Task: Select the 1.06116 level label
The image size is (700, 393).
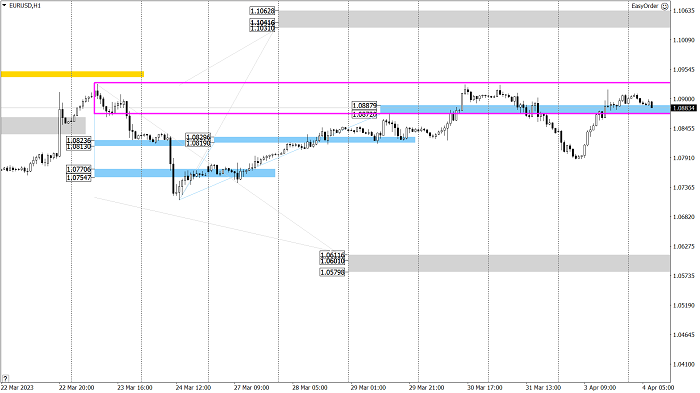Action: [x=333, y=255]
